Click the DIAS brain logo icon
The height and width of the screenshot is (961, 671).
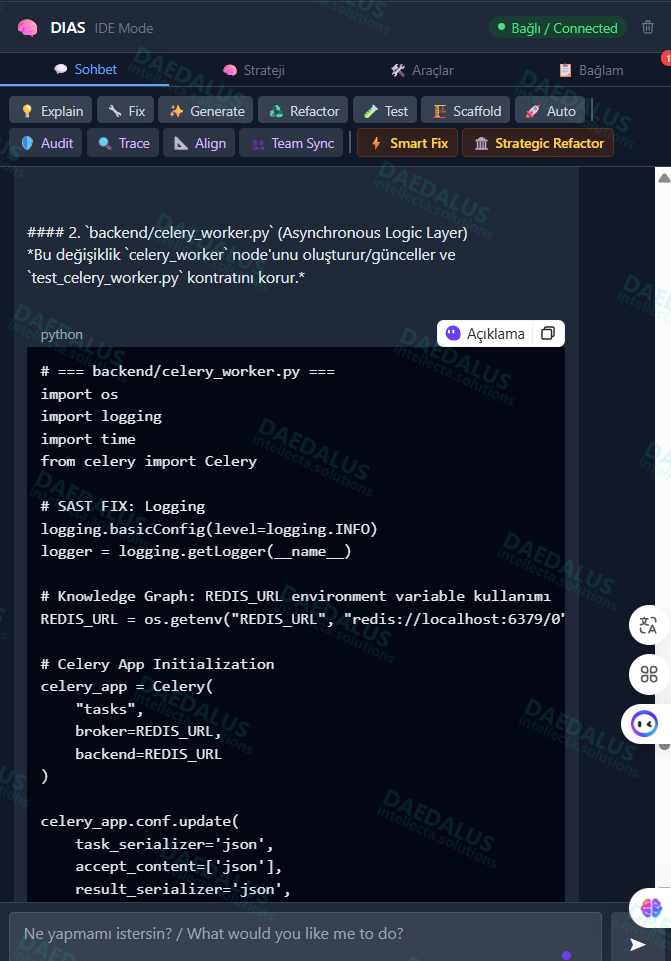coord(28,28)
